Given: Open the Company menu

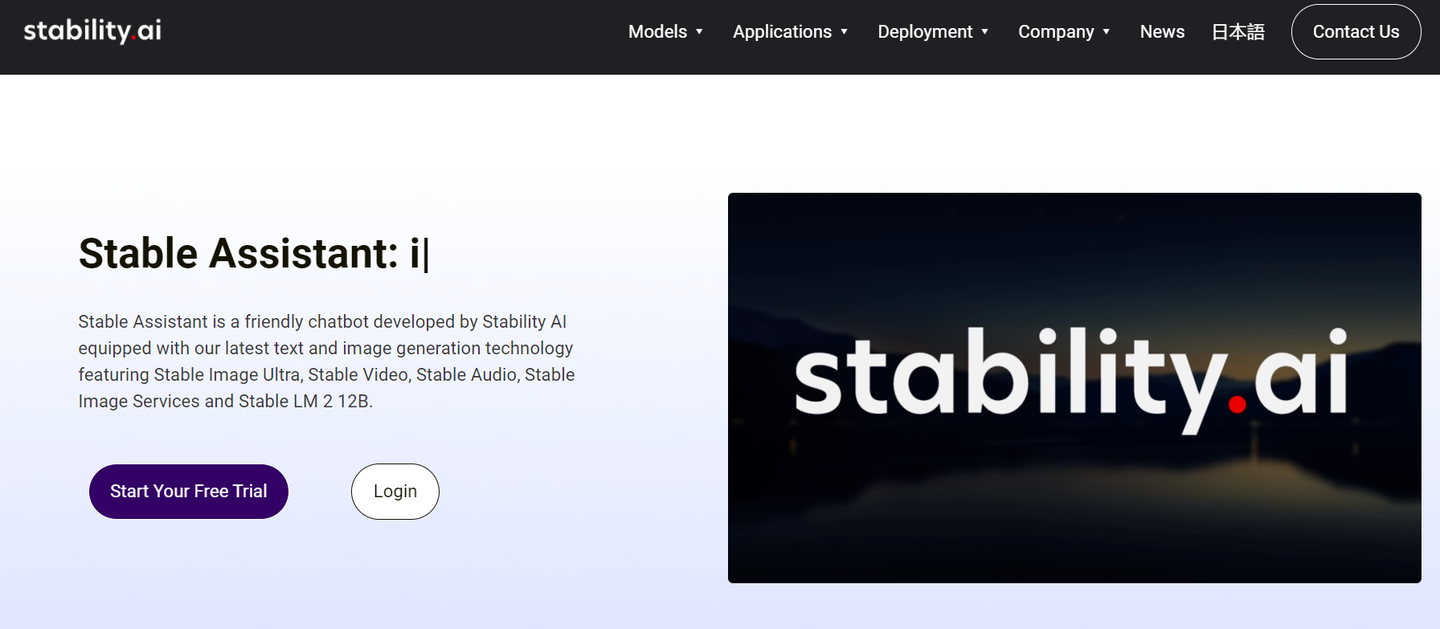Looking at the screenshot, I should click(1056, 32).
